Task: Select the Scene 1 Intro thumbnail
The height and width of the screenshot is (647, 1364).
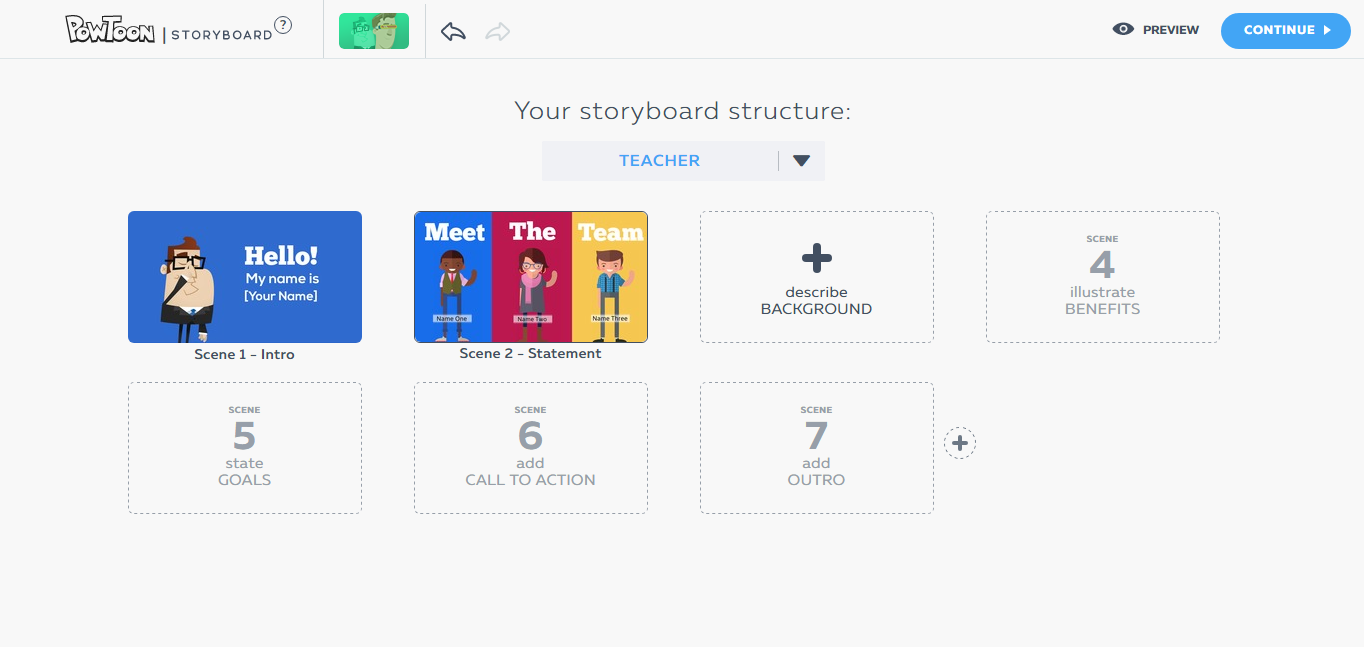Action: [245, 277]
